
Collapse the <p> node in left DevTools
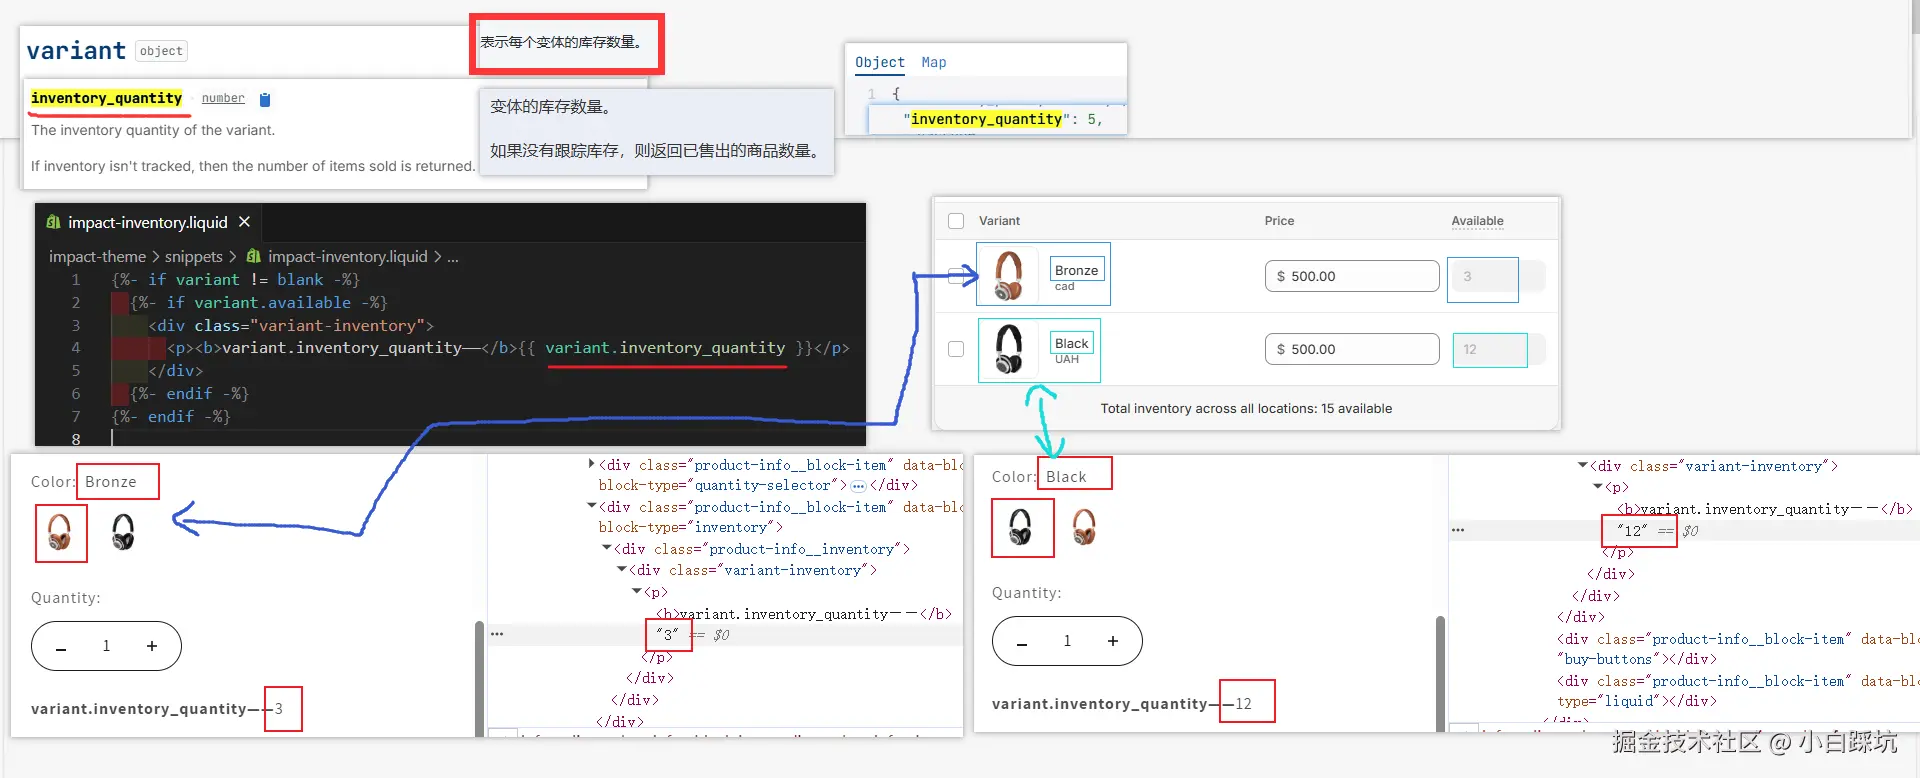pos(637,591)
